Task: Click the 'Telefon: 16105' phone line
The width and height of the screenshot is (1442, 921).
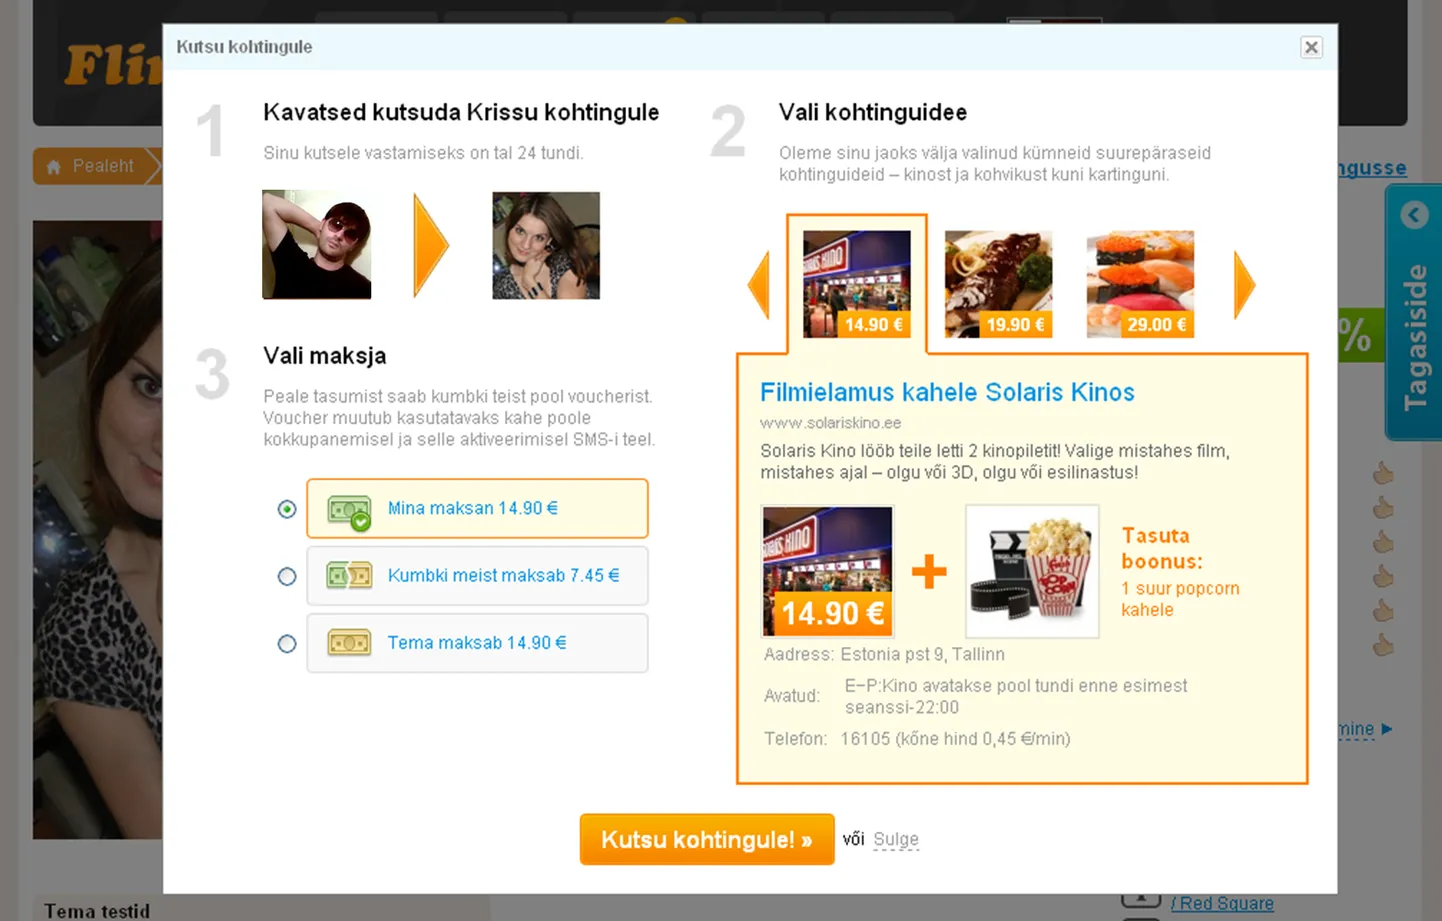Action: 917,739
